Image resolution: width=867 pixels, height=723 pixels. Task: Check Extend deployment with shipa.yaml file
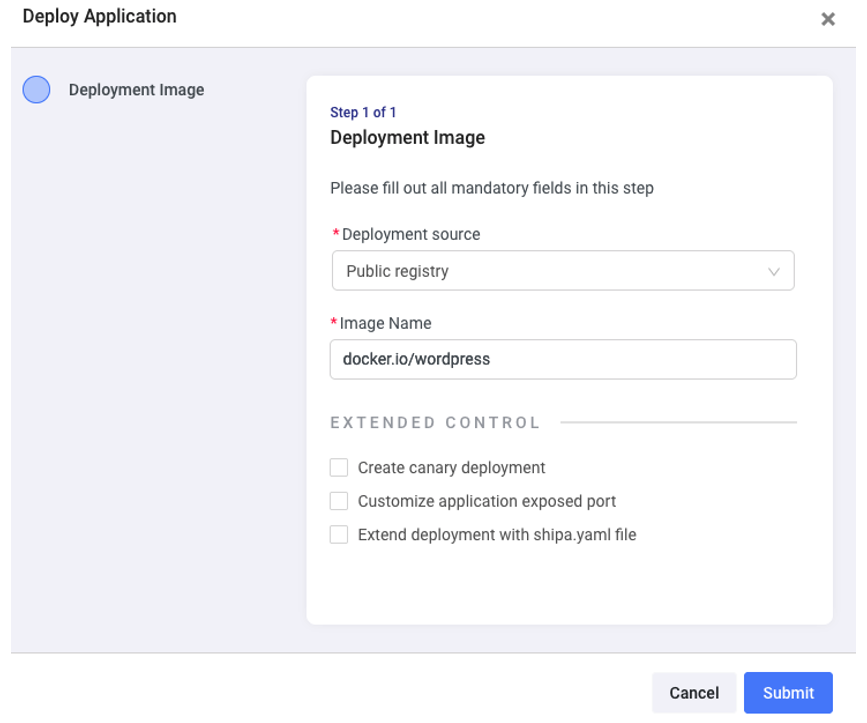[339, 535]
